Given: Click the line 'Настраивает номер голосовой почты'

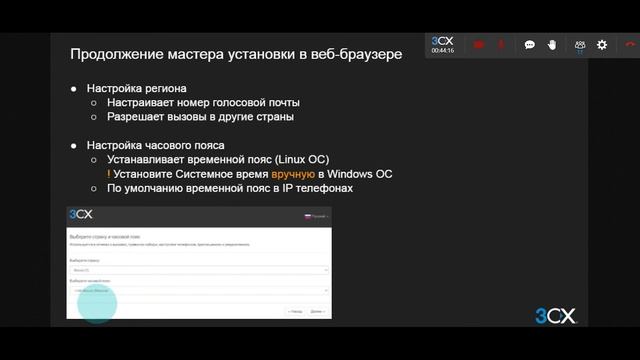Looking at the screenshot, I should pos(203,103).
